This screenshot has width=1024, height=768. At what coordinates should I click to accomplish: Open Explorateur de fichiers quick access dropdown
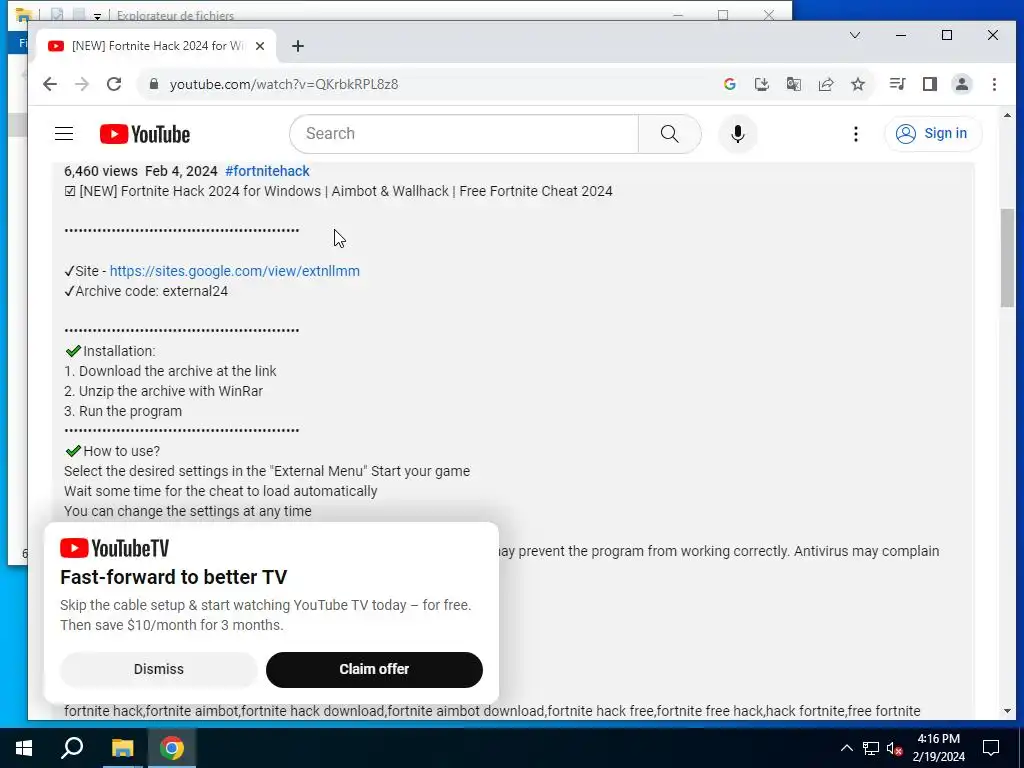97,16
